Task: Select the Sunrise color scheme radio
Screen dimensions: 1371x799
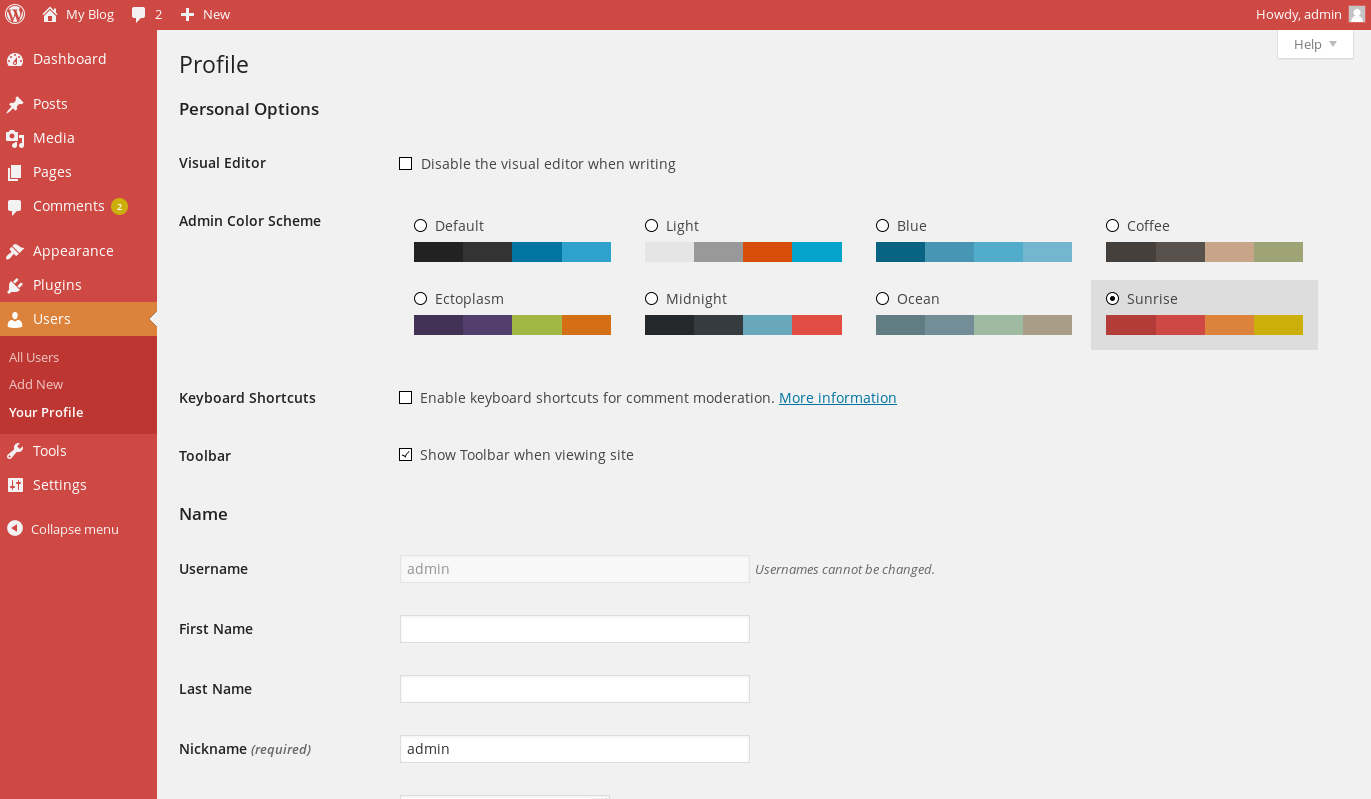Action: (x=1112, y=299)
